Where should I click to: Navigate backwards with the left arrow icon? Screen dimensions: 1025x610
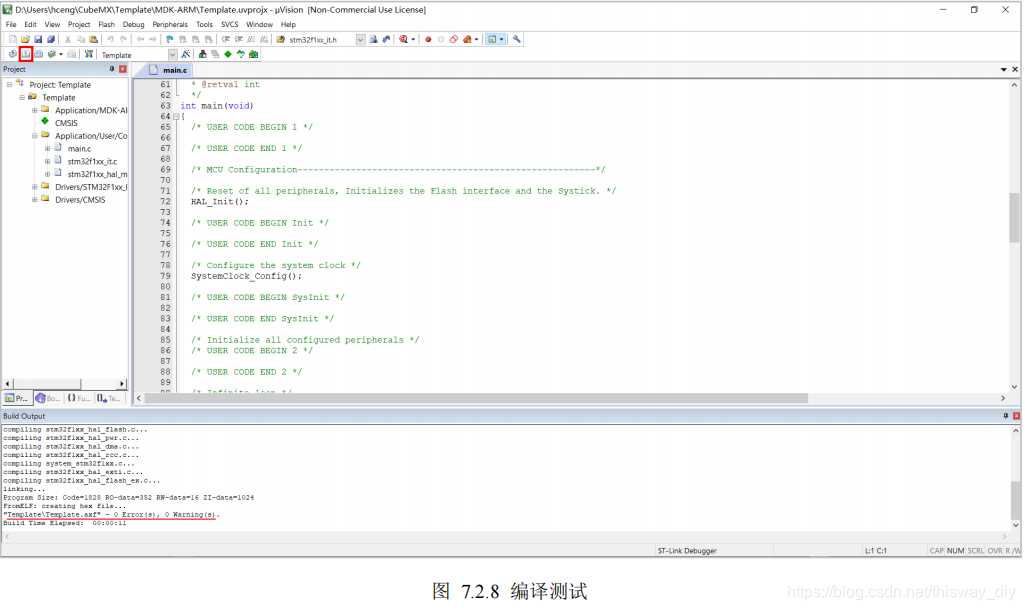tap(140, 39)
